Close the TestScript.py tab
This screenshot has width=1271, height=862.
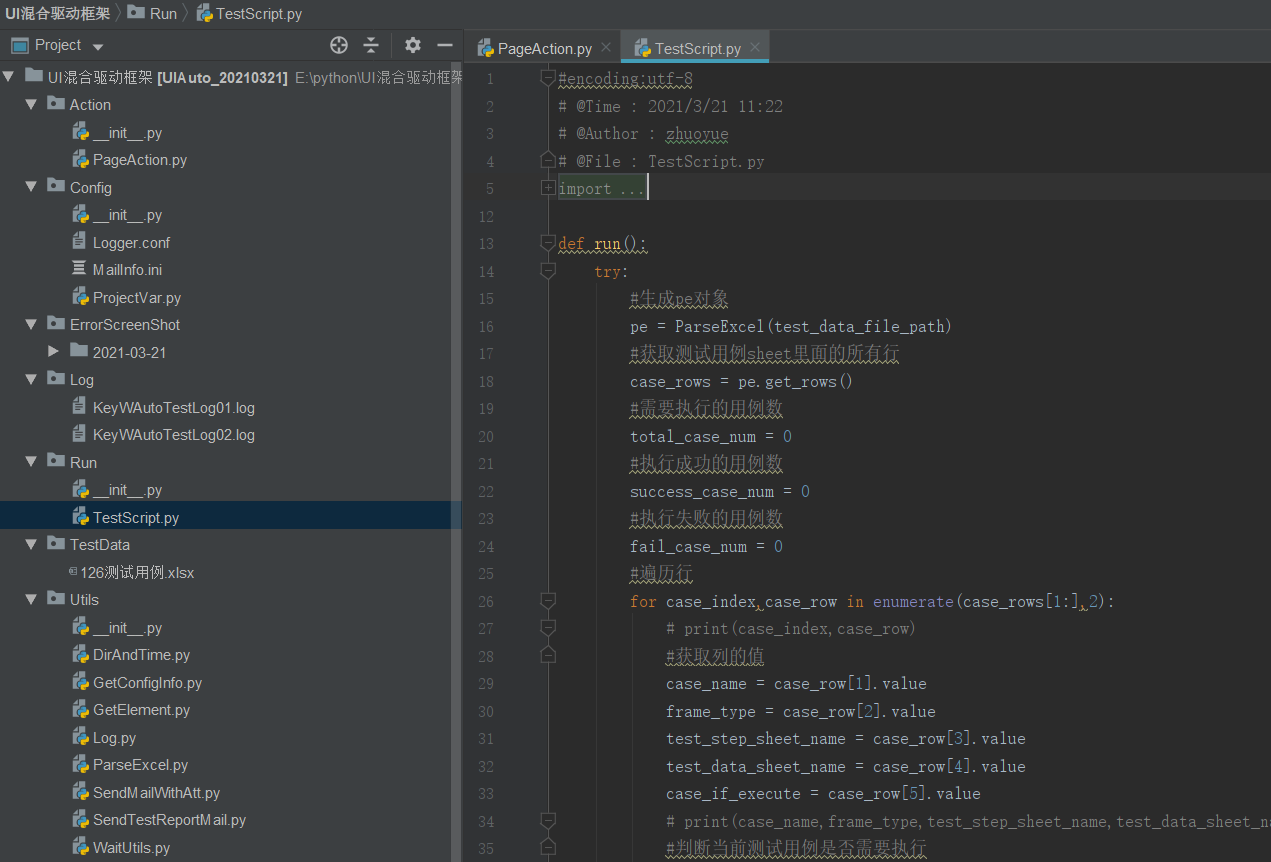(755, 47)
